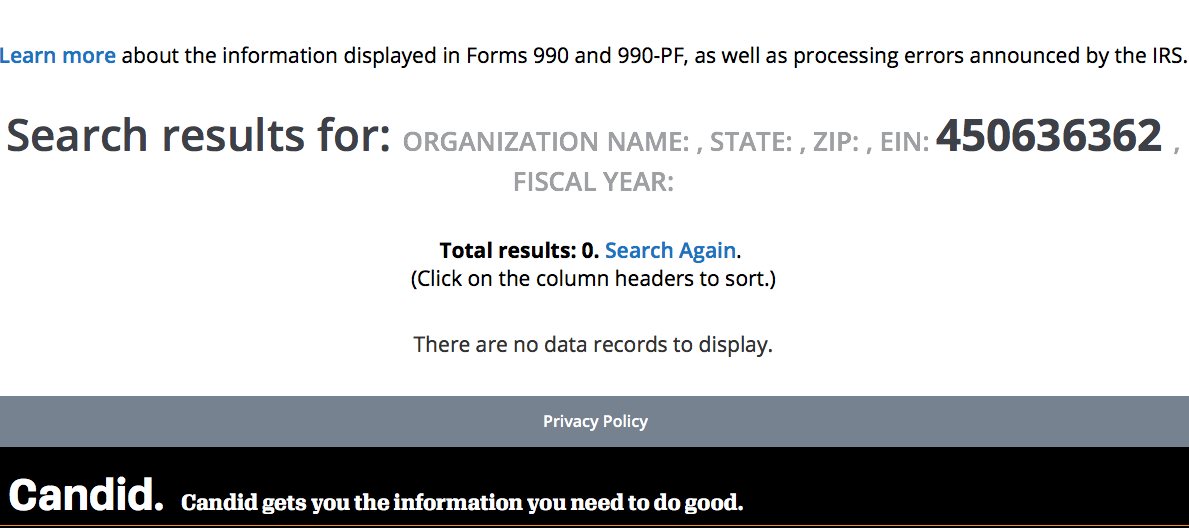Click the "FISCAL YEAR:" label
This screenshot has width=1189, height=528.
point(593,183)
